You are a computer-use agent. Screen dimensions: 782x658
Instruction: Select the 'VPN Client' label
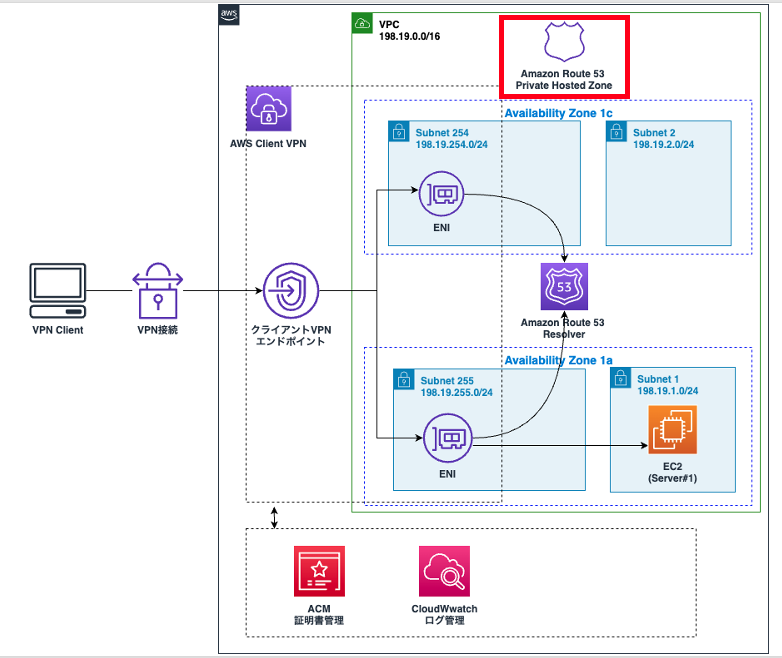click(x=58, y=330)
